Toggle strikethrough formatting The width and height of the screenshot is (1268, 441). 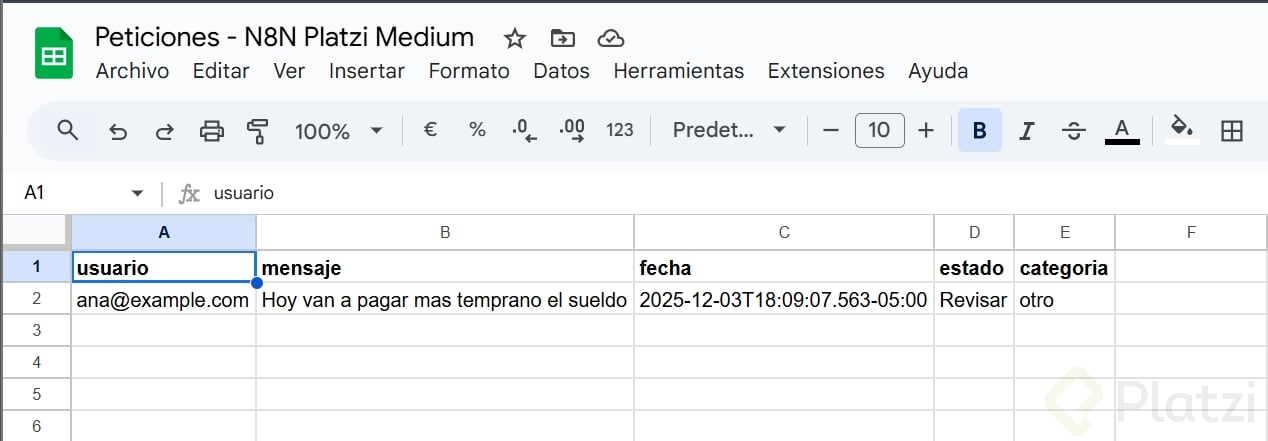[1074, 130]
